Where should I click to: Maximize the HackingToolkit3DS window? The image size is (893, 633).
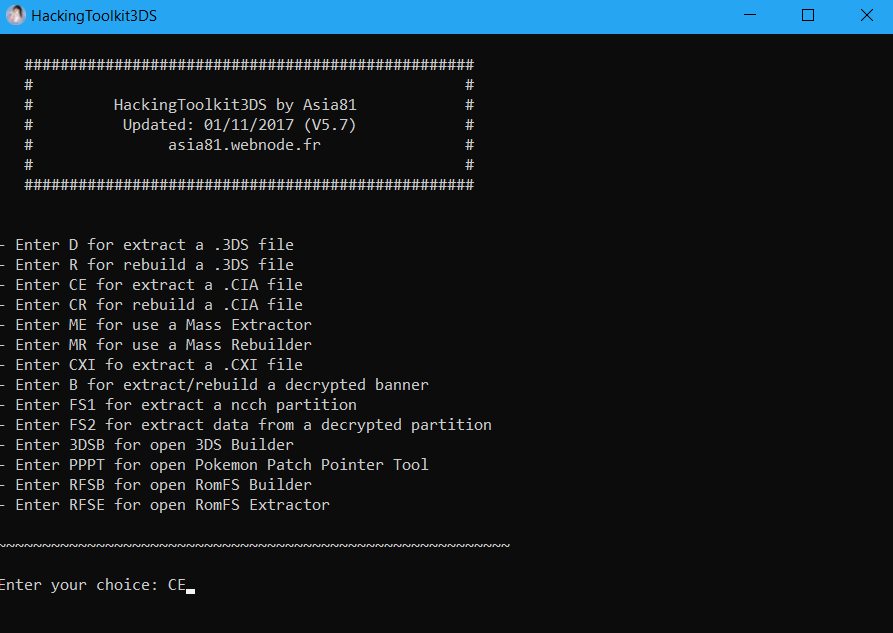(x=808, y=15)
